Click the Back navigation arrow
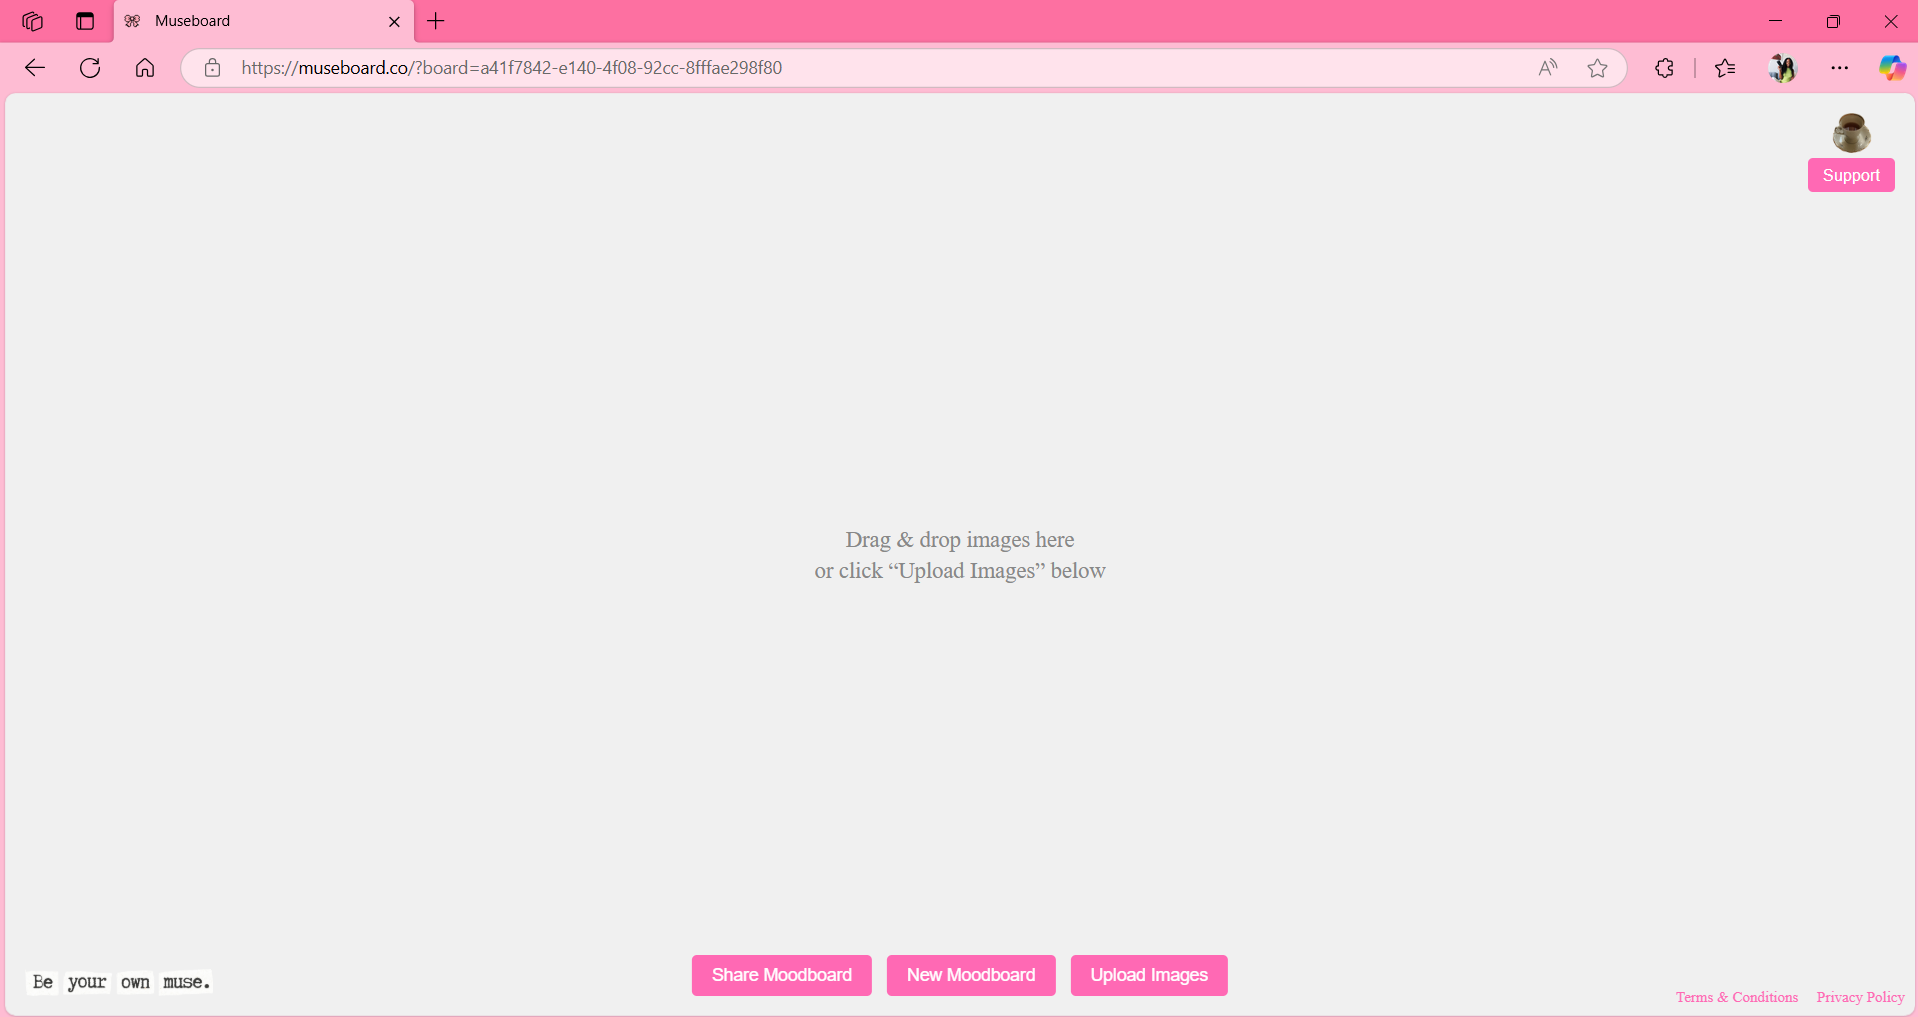Screen dimensions: 1918x1017 click(34, 67)
